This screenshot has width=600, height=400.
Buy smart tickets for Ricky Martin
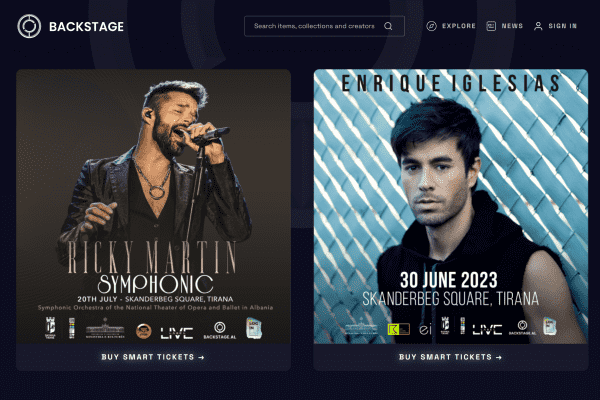coord(153,357)
